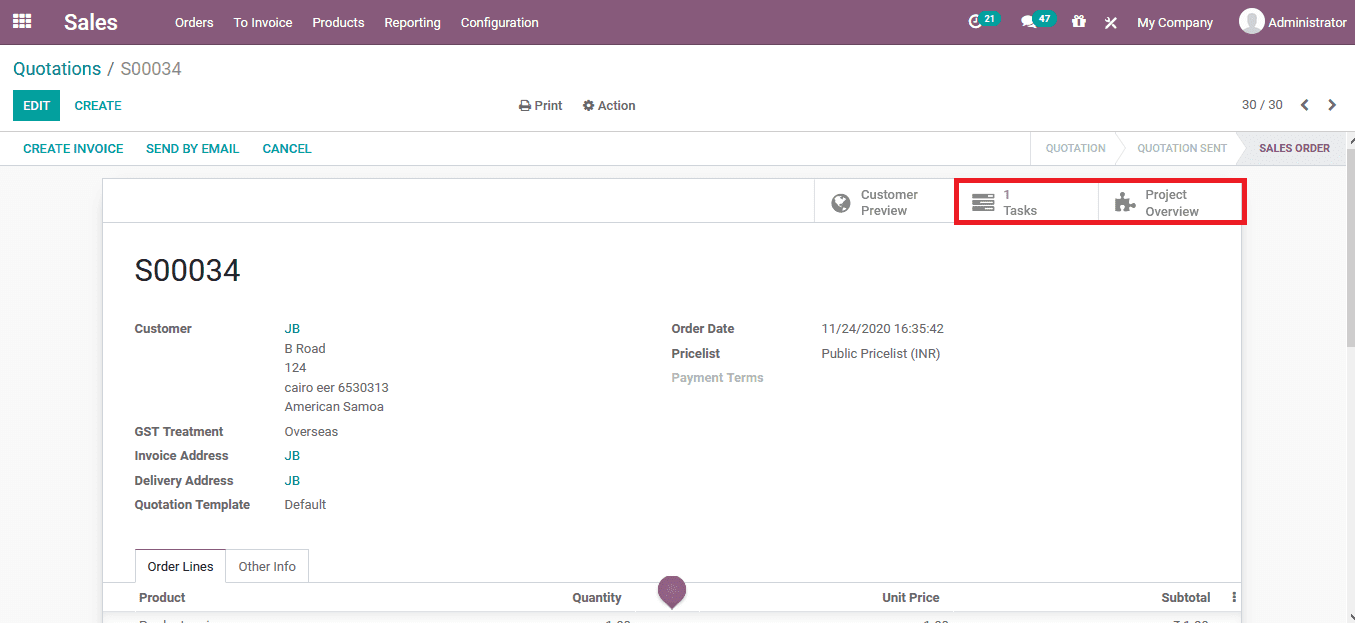Click the EDIT button
This screenshot has width=1355, height=623.
pyautogui.click(x=36, y=105)
